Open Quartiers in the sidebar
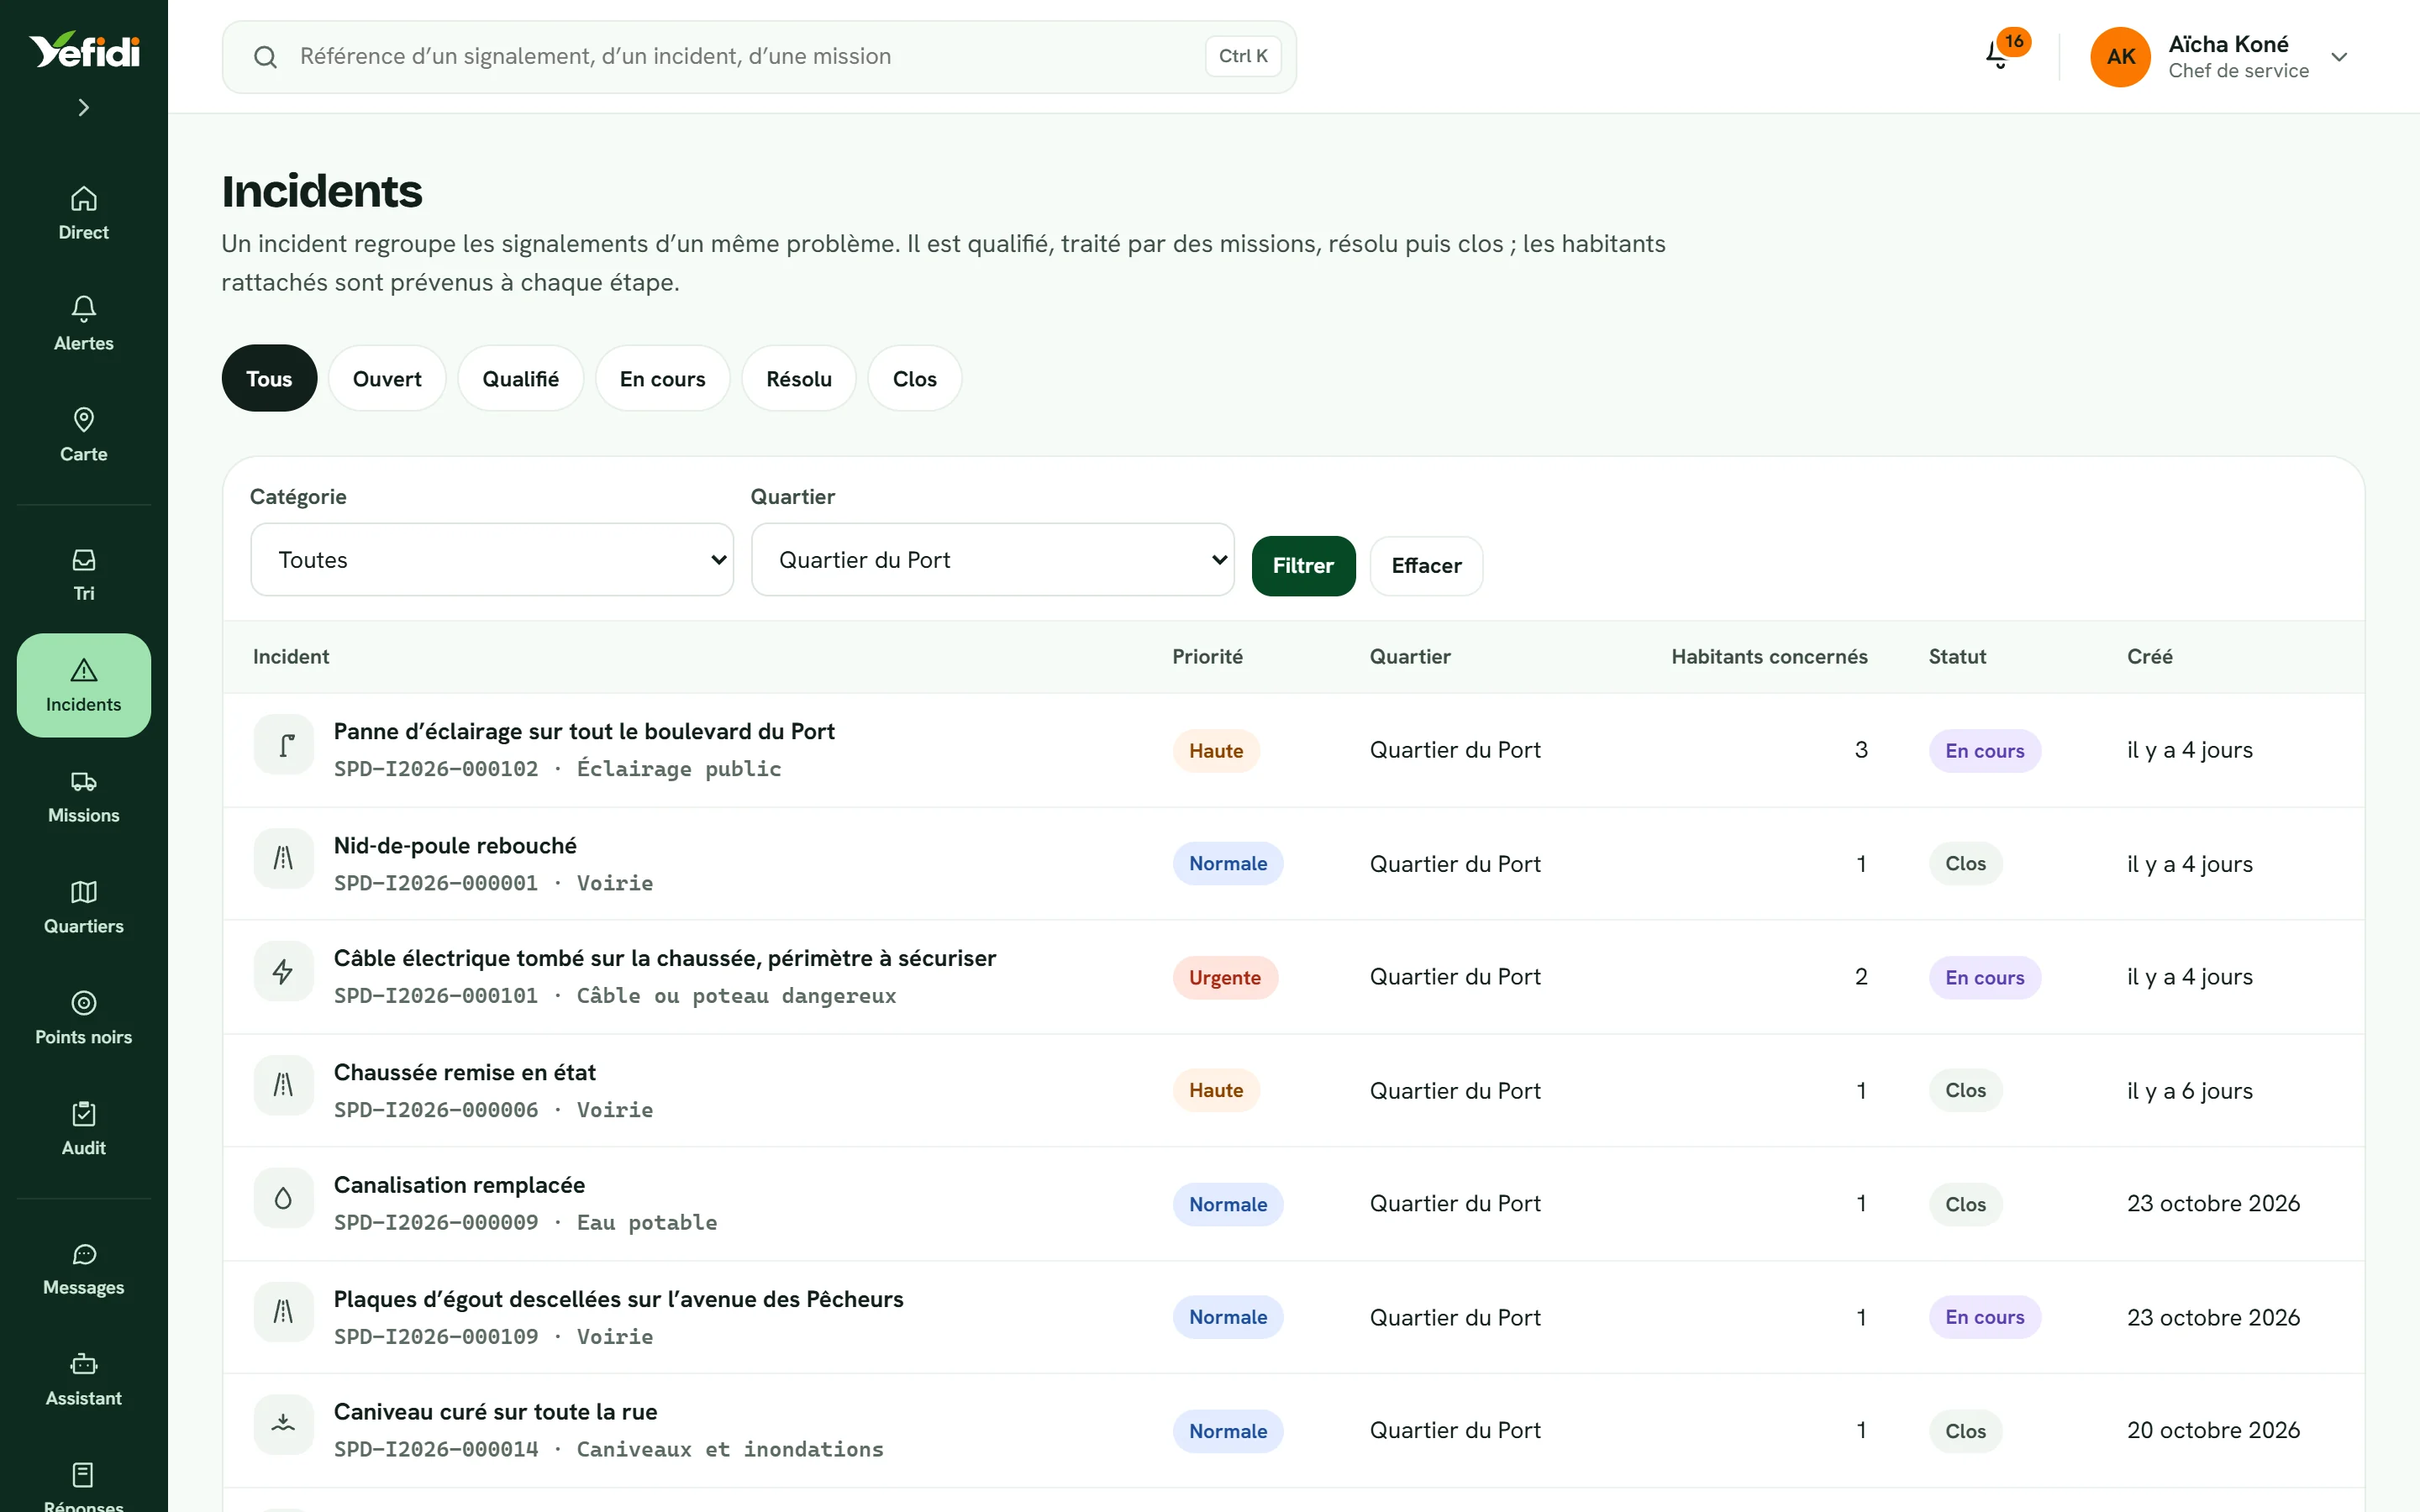2420x1512 pixels. pos(84,907)
